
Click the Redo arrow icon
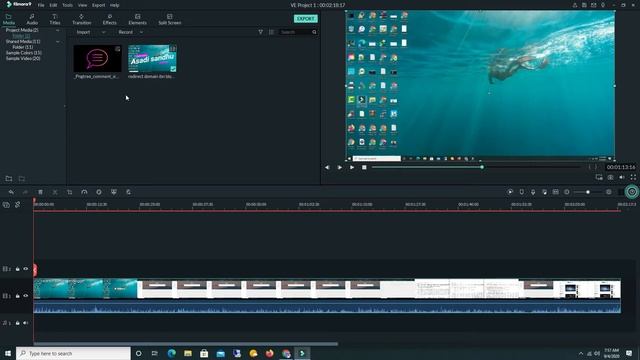[x=25, y=192]
